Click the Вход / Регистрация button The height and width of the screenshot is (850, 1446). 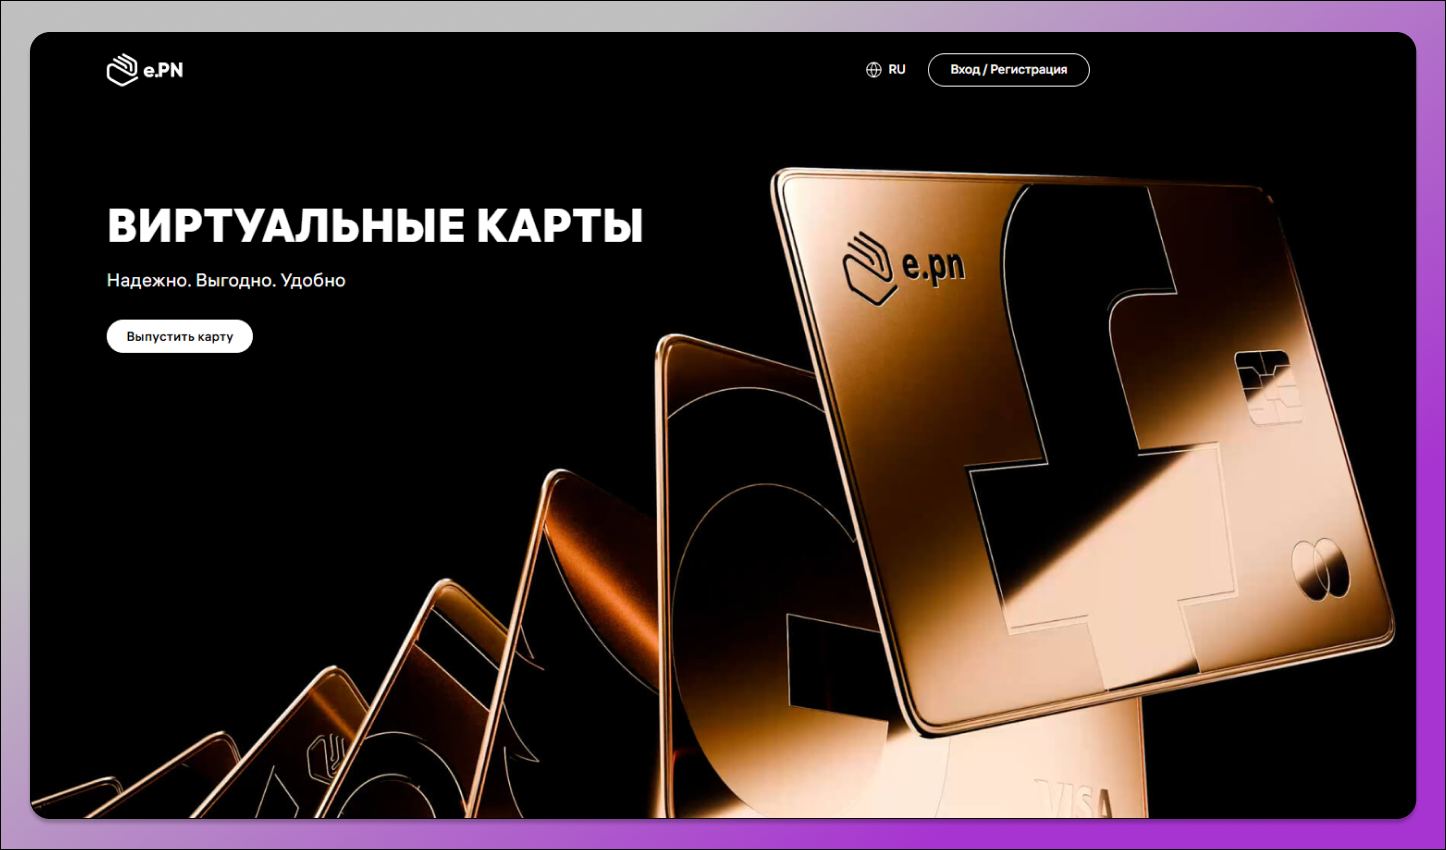tap(1008, 70)
